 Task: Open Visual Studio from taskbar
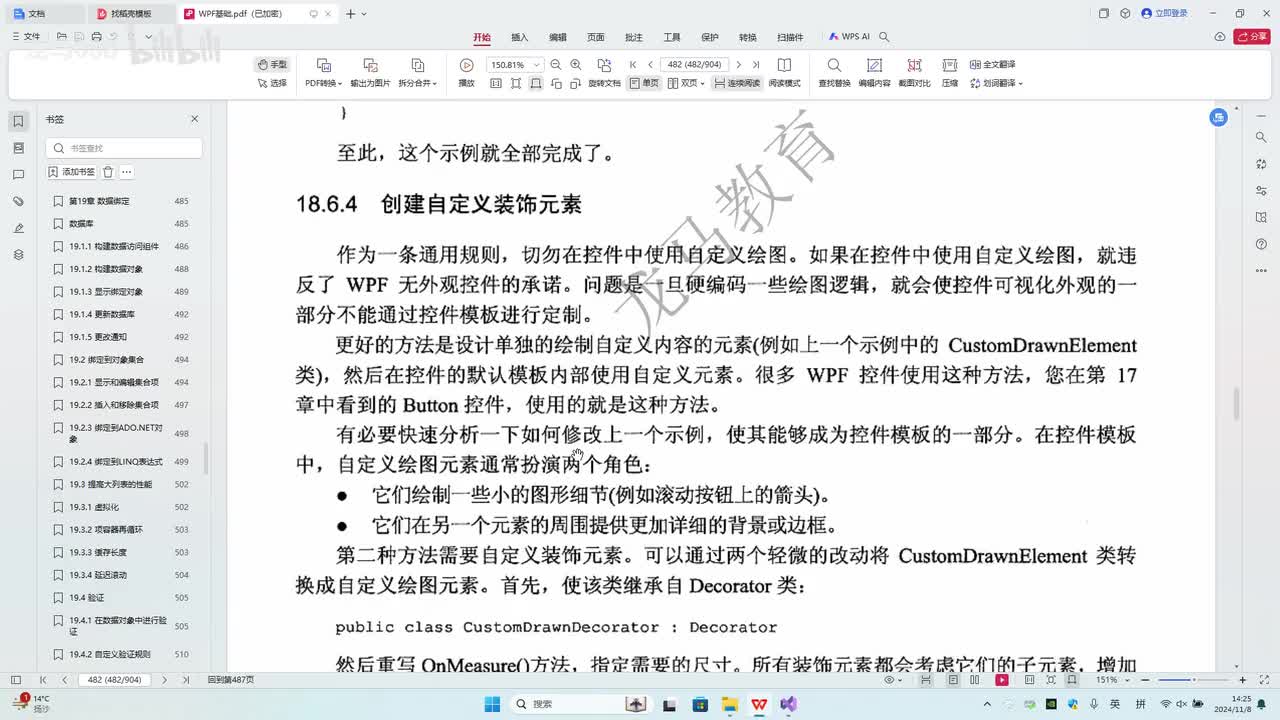coord(789,704)
